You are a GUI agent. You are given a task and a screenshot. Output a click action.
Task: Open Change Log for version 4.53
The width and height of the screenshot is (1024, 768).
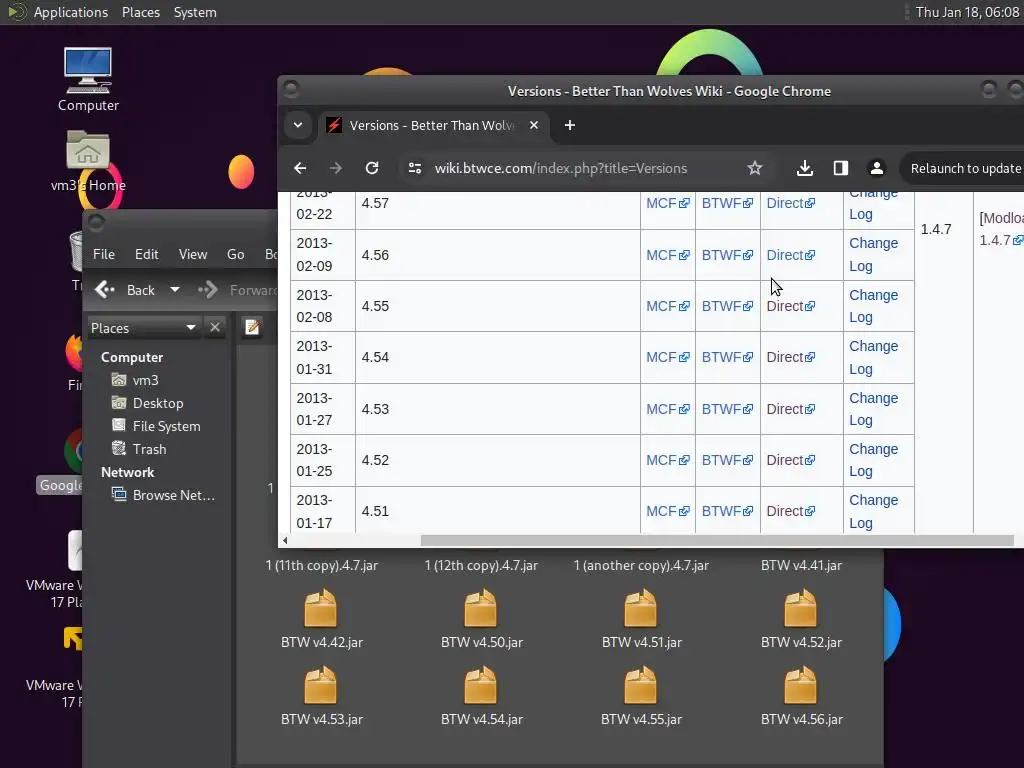click(x=873, y=409)
